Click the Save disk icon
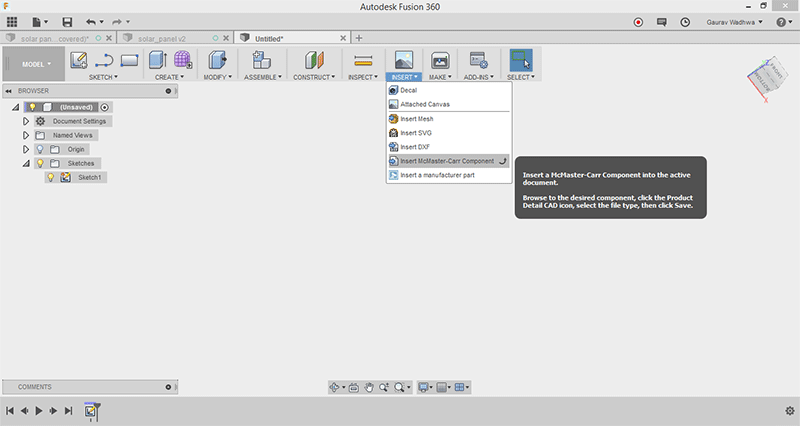 [x=67, y=22]
